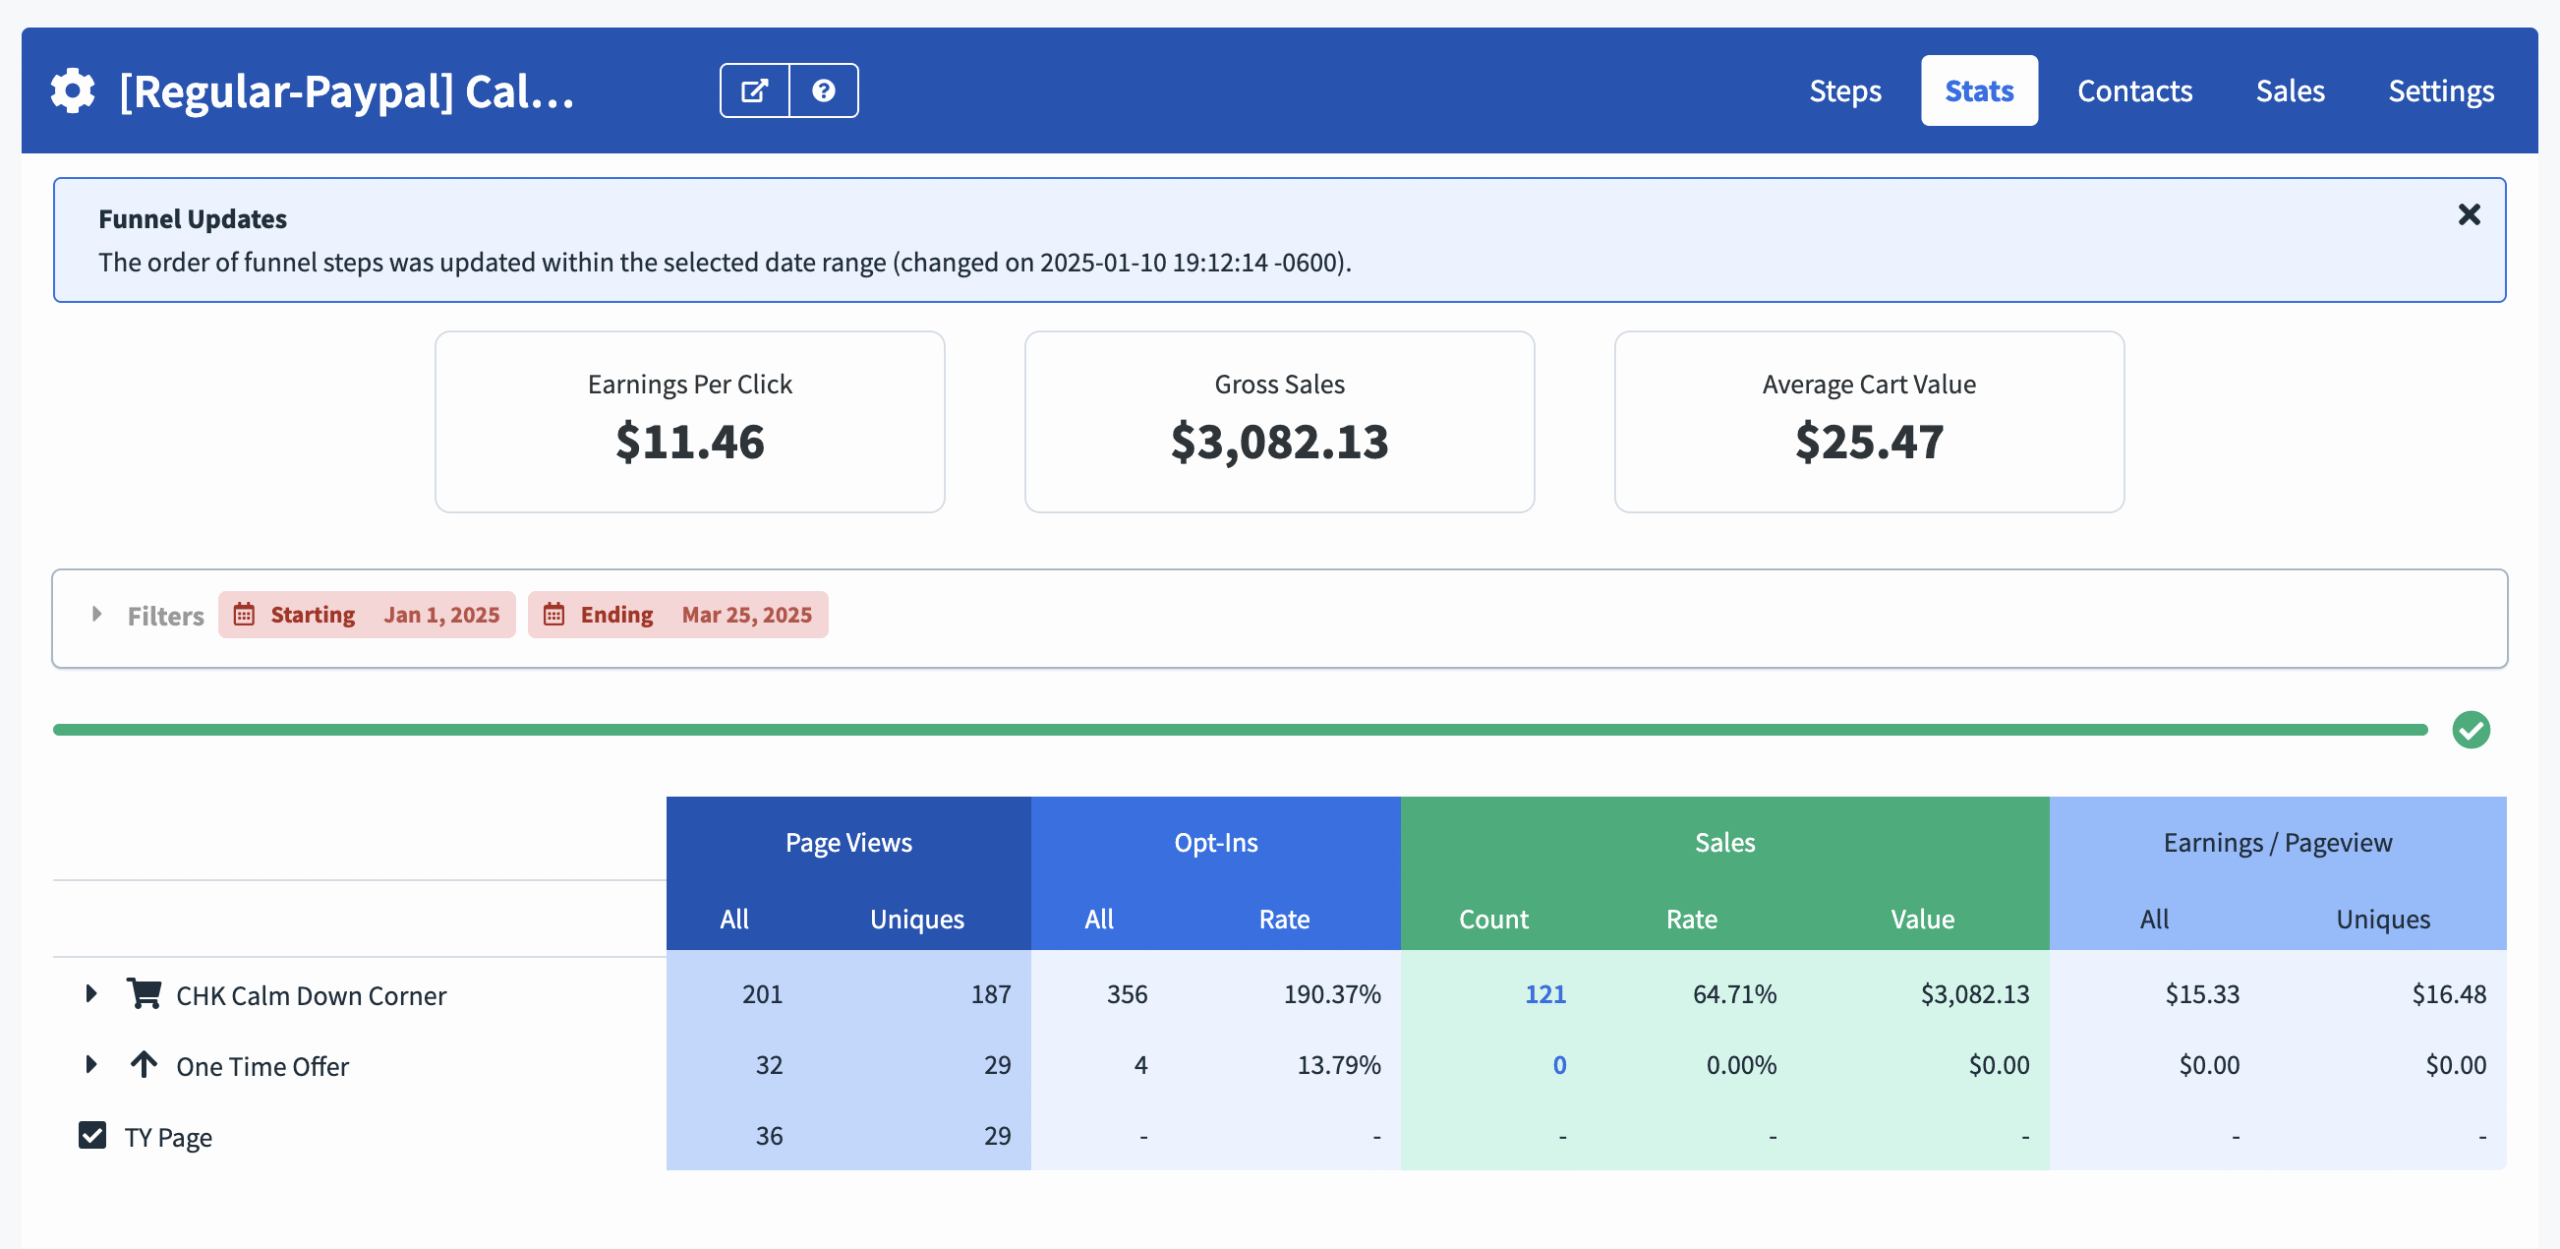Toggle the TY Page checkbox

tap(92, 1135)
